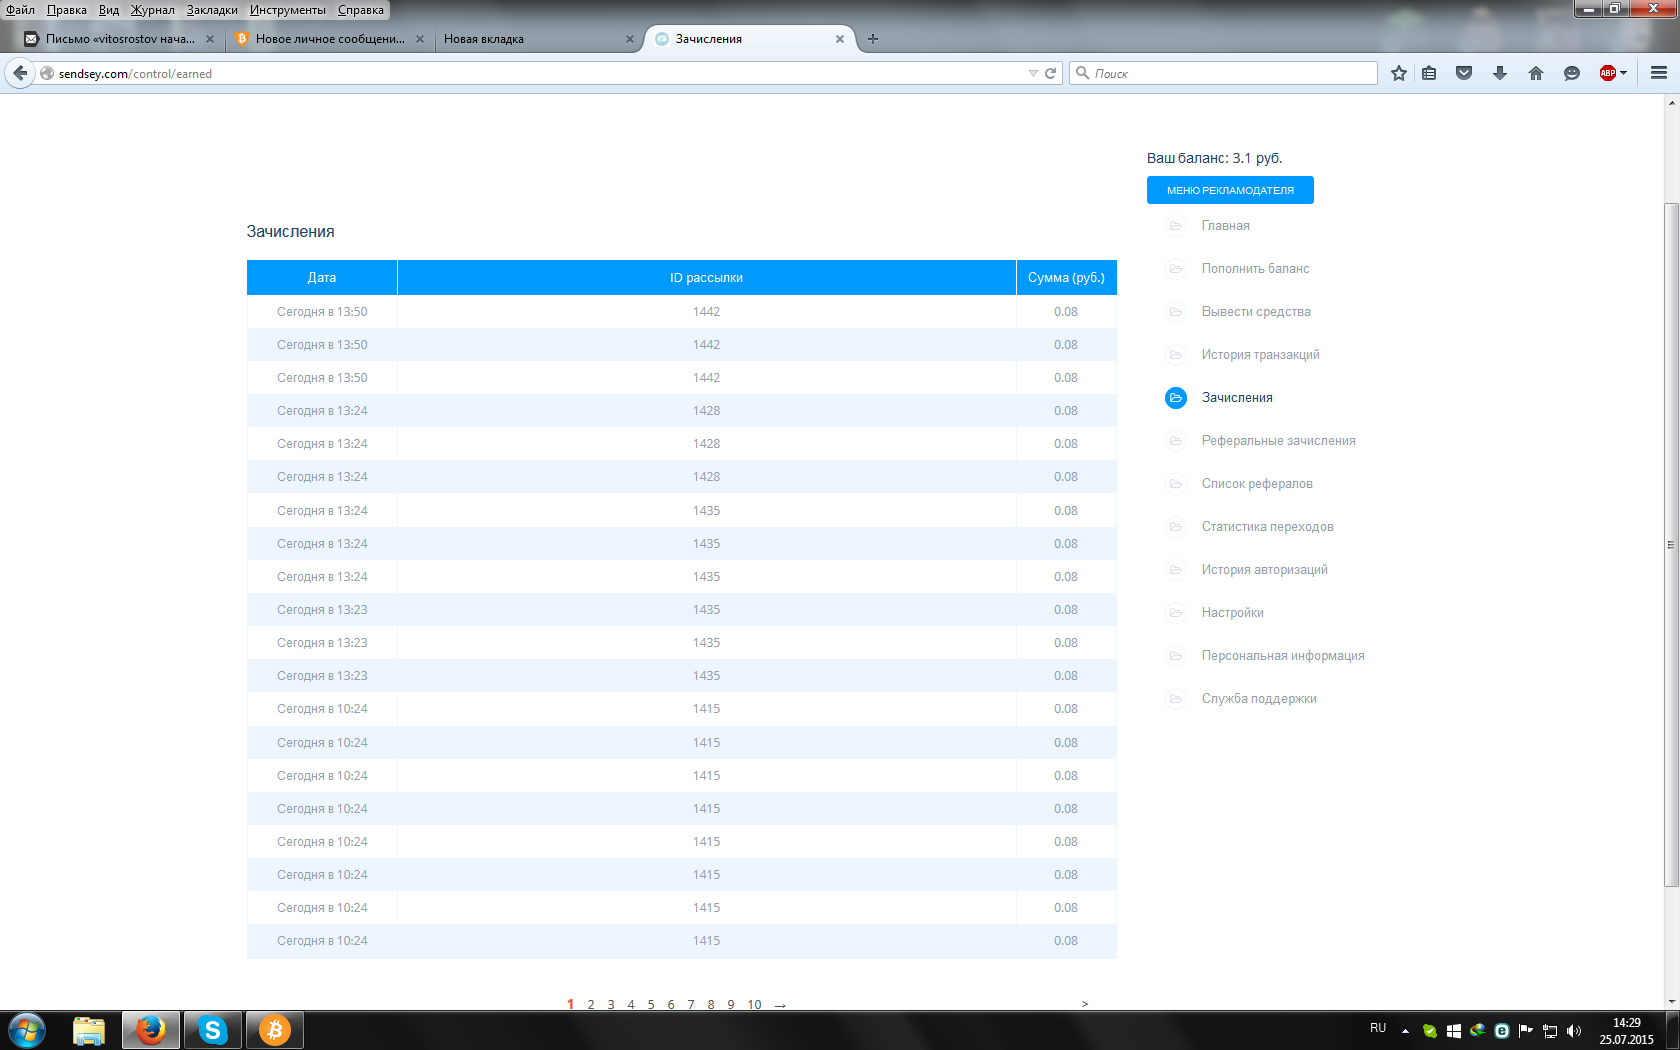1680x1050 pixels.
Task: Open the downloads arrow icon
Action: pyautogui.click(x=1500, y=73)
